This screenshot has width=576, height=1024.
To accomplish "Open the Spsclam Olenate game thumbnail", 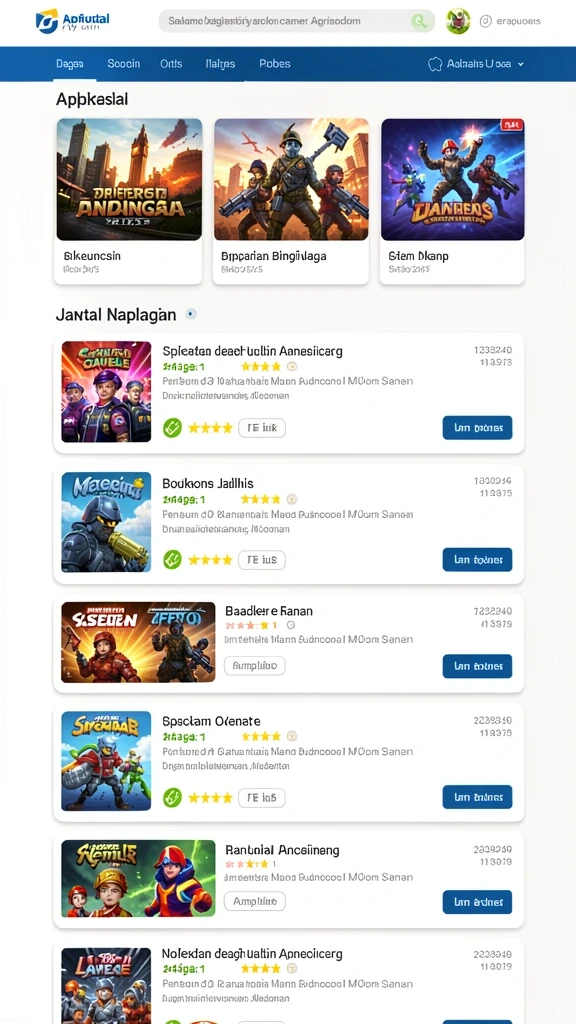I will tap(106, 761).
